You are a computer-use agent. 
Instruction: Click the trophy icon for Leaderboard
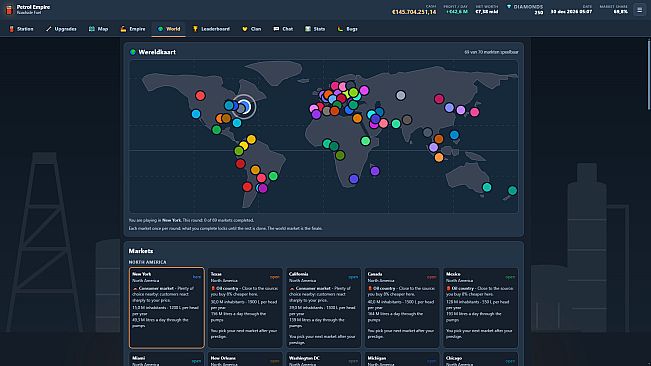point(195,29)
